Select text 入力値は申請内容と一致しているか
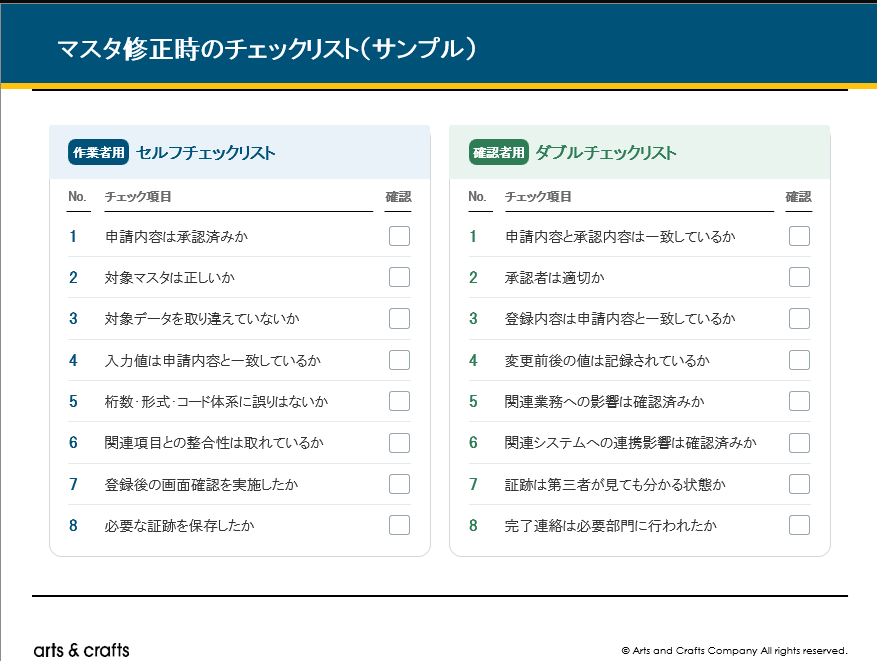877x661 pixels. point(213,361)
